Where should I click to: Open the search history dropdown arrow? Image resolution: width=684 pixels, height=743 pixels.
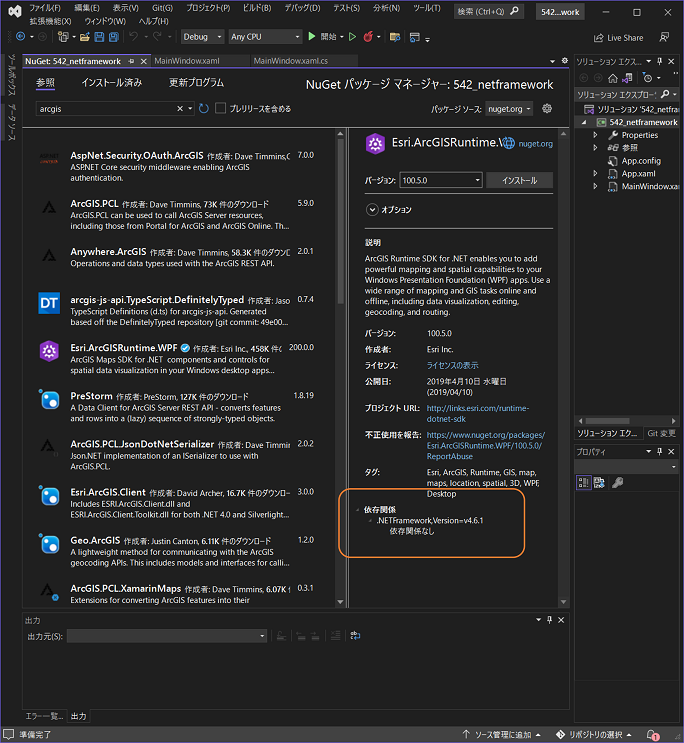(190, 109)
